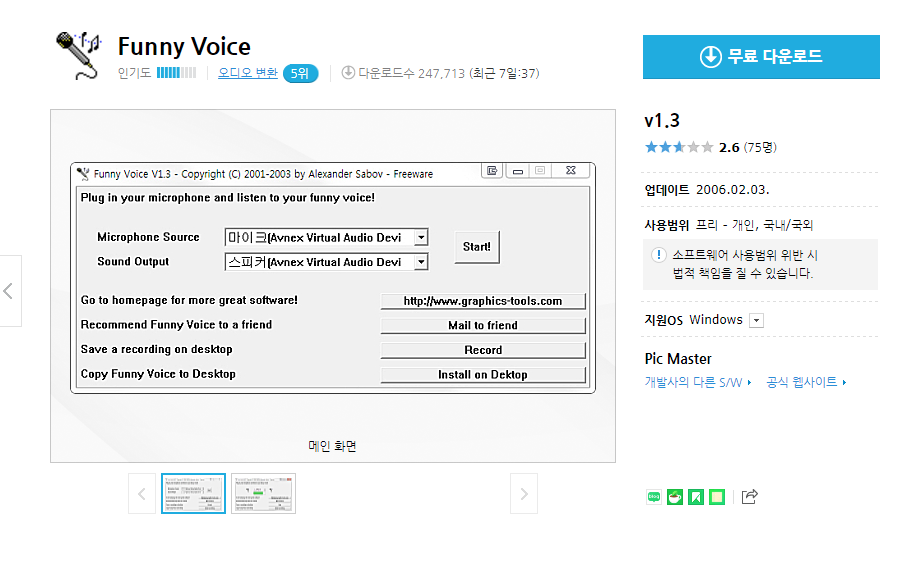Select the first screenshot thumbnail
The image size is (909, 564).
[194, 494]
